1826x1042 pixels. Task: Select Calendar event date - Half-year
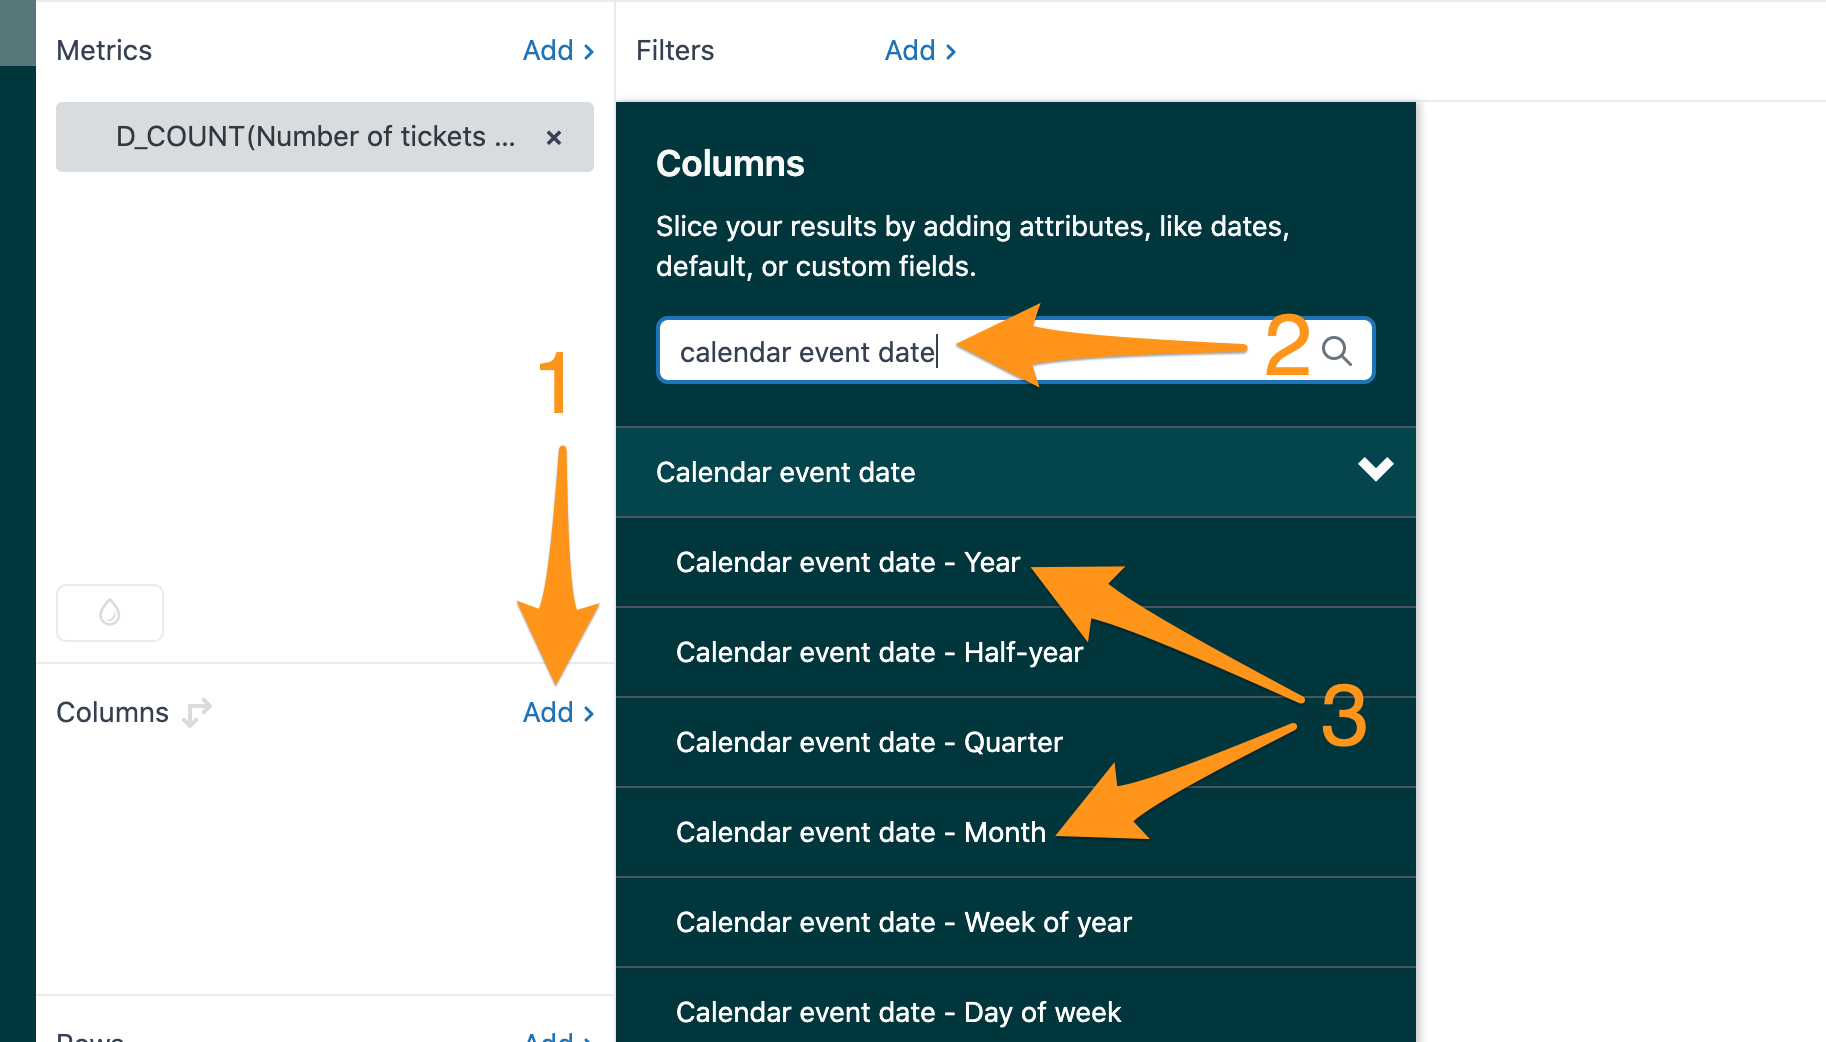click(1016, 652)
